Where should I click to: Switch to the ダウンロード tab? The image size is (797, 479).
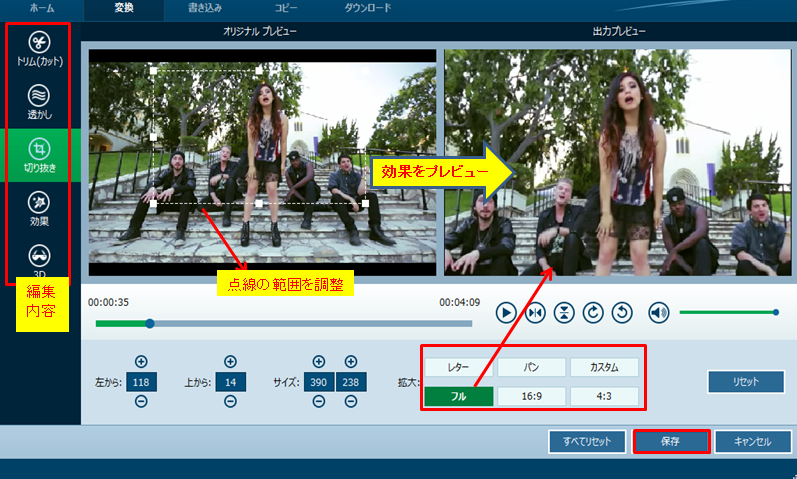click(368, 8)
